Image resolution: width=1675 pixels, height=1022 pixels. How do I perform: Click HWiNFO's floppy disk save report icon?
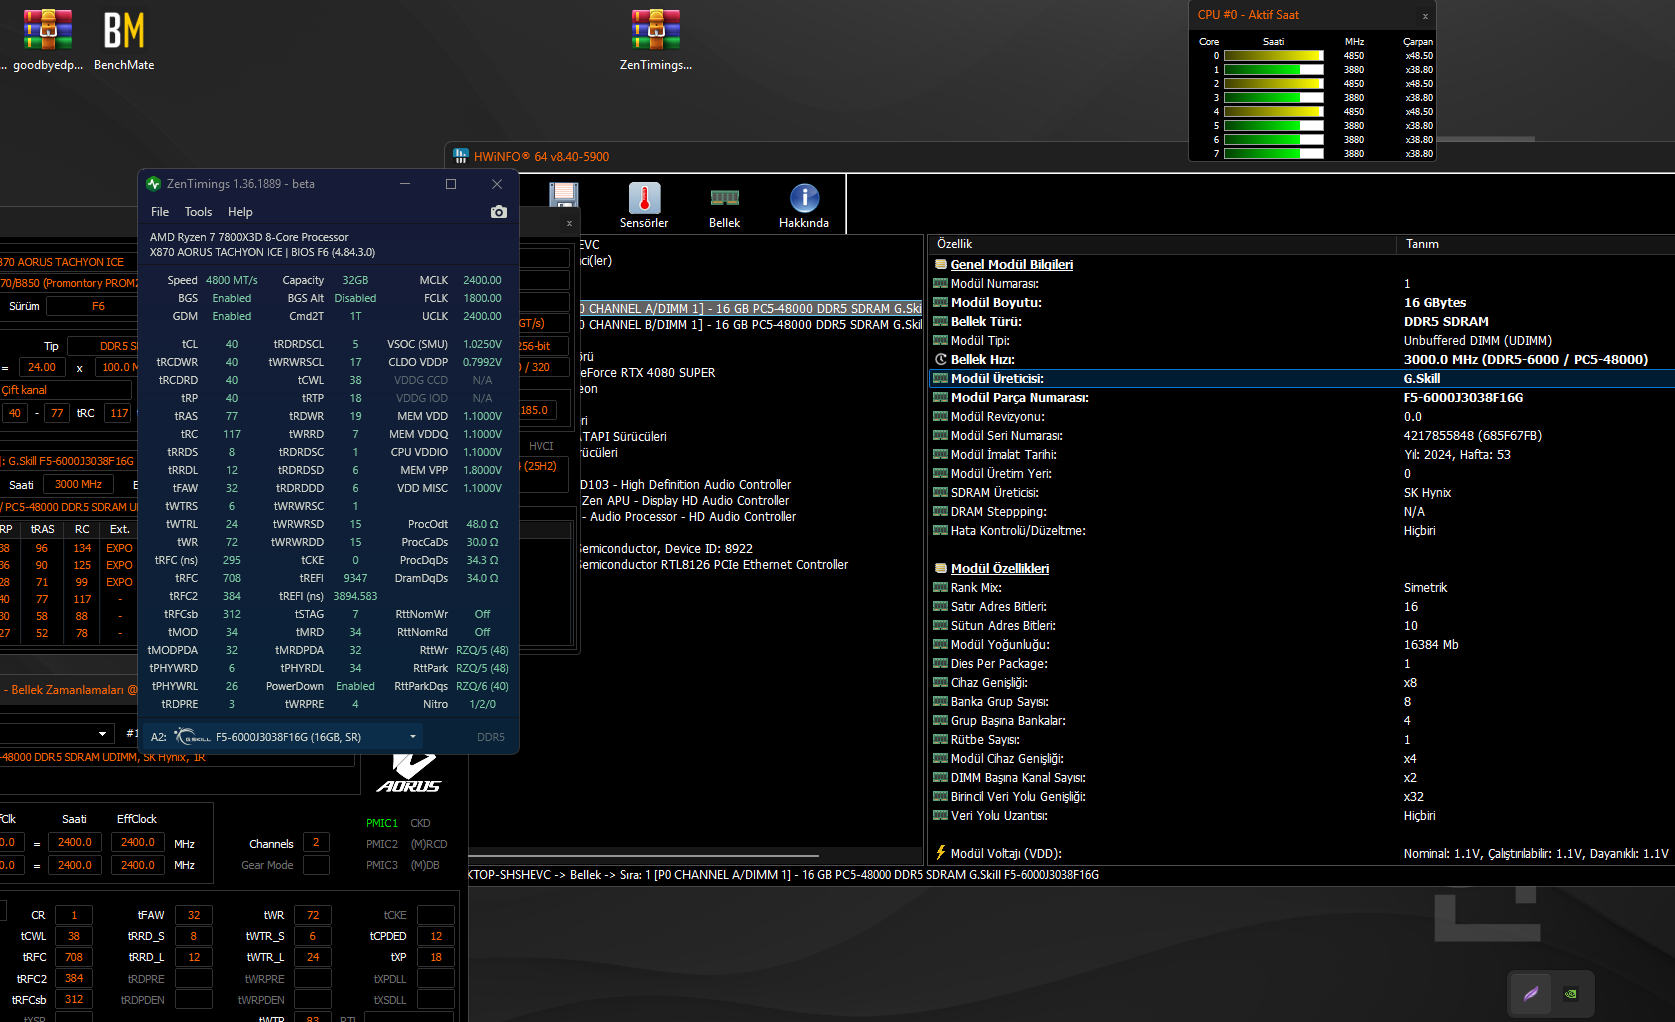[564, 197]
